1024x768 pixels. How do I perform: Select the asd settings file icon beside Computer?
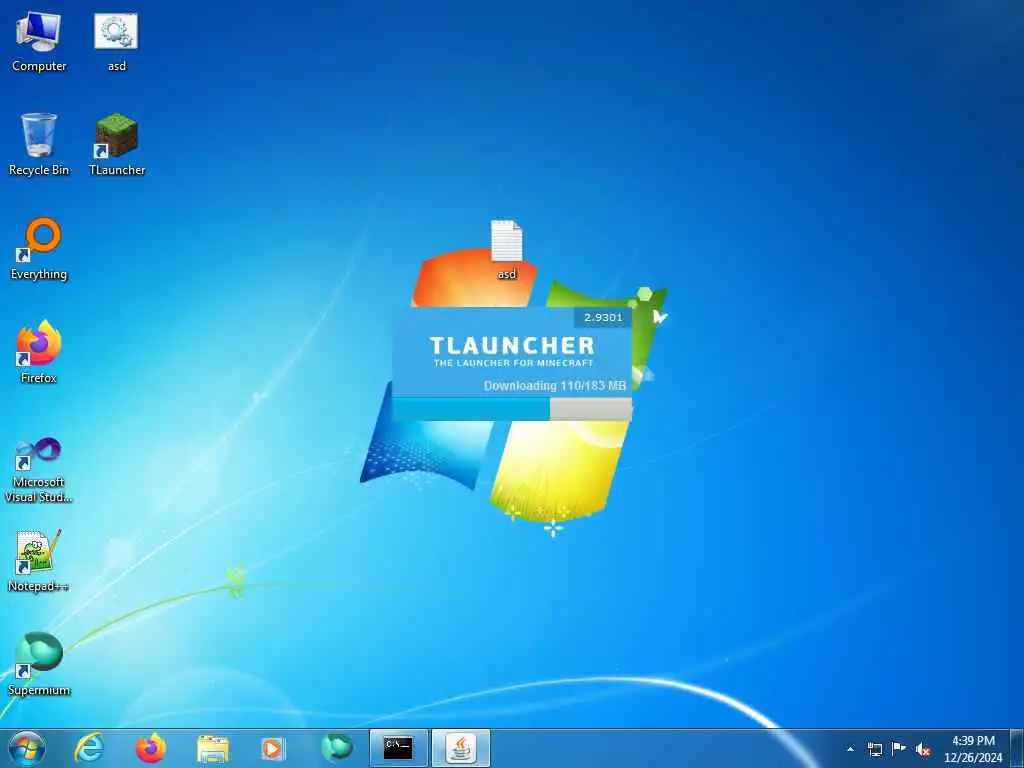tap(116, 40)
